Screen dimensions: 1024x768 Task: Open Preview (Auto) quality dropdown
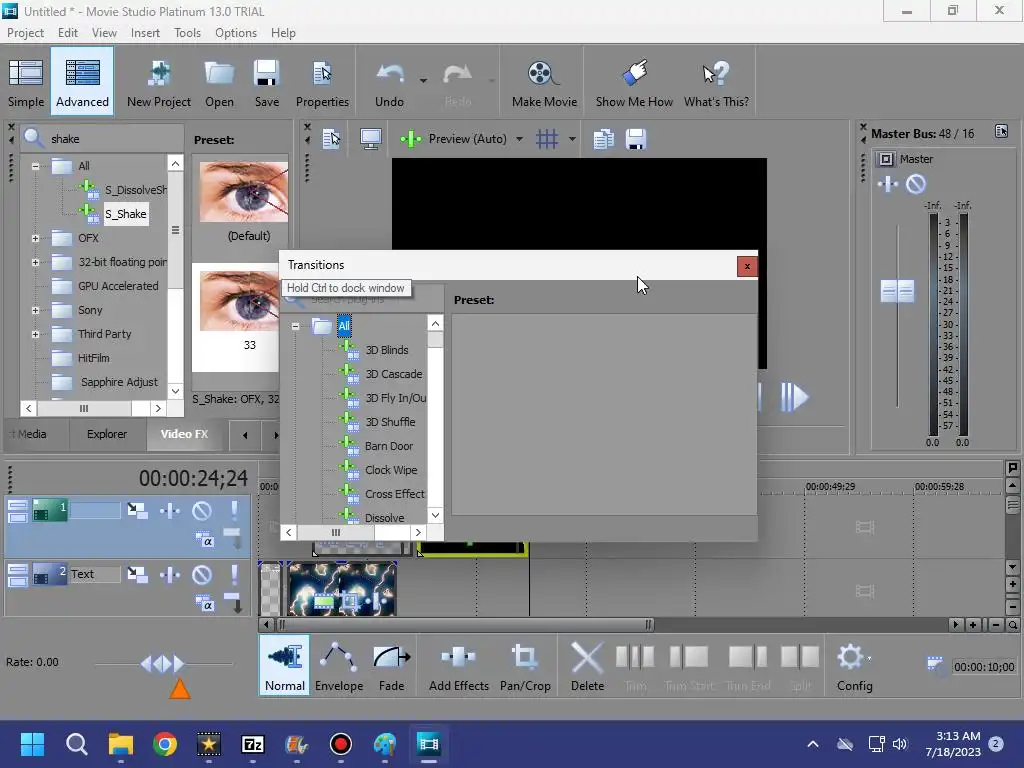tap(519, 139)
